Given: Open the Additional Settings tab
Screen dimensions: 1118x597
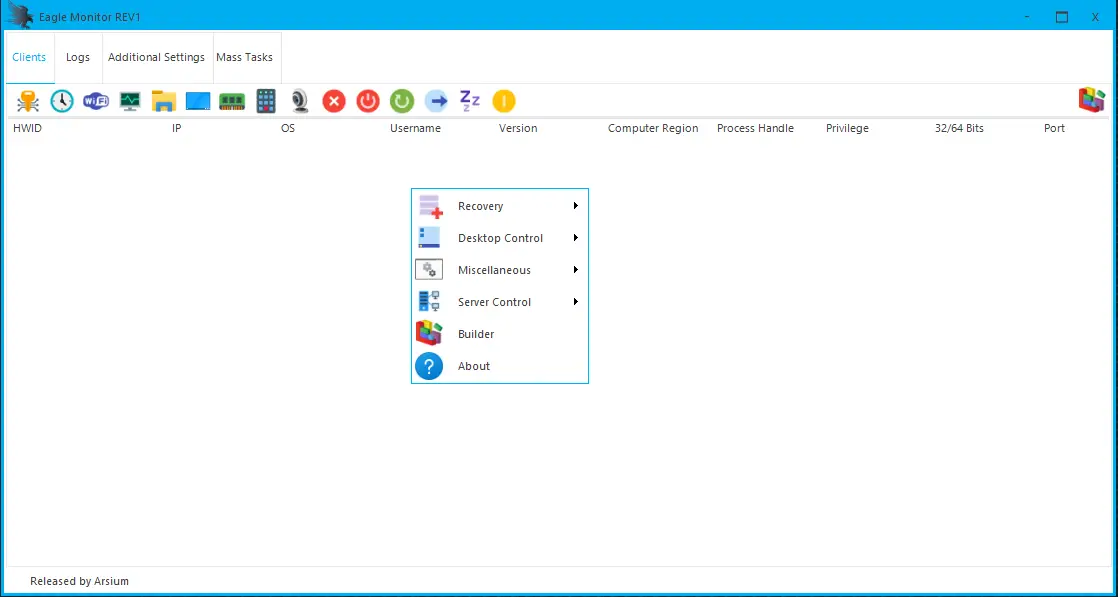Looking at the screenshot, I should (x=156, y=58).
